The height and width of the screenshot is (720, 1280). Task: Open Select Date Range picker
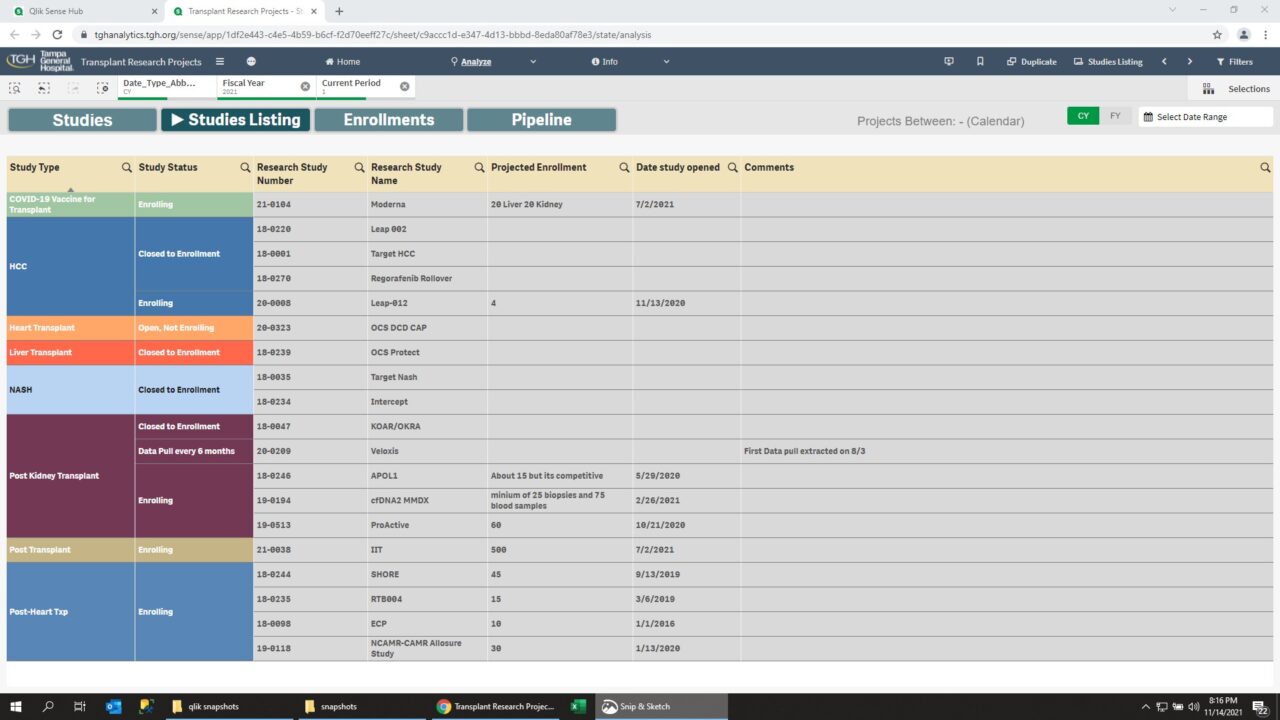tap(1200, 115)
